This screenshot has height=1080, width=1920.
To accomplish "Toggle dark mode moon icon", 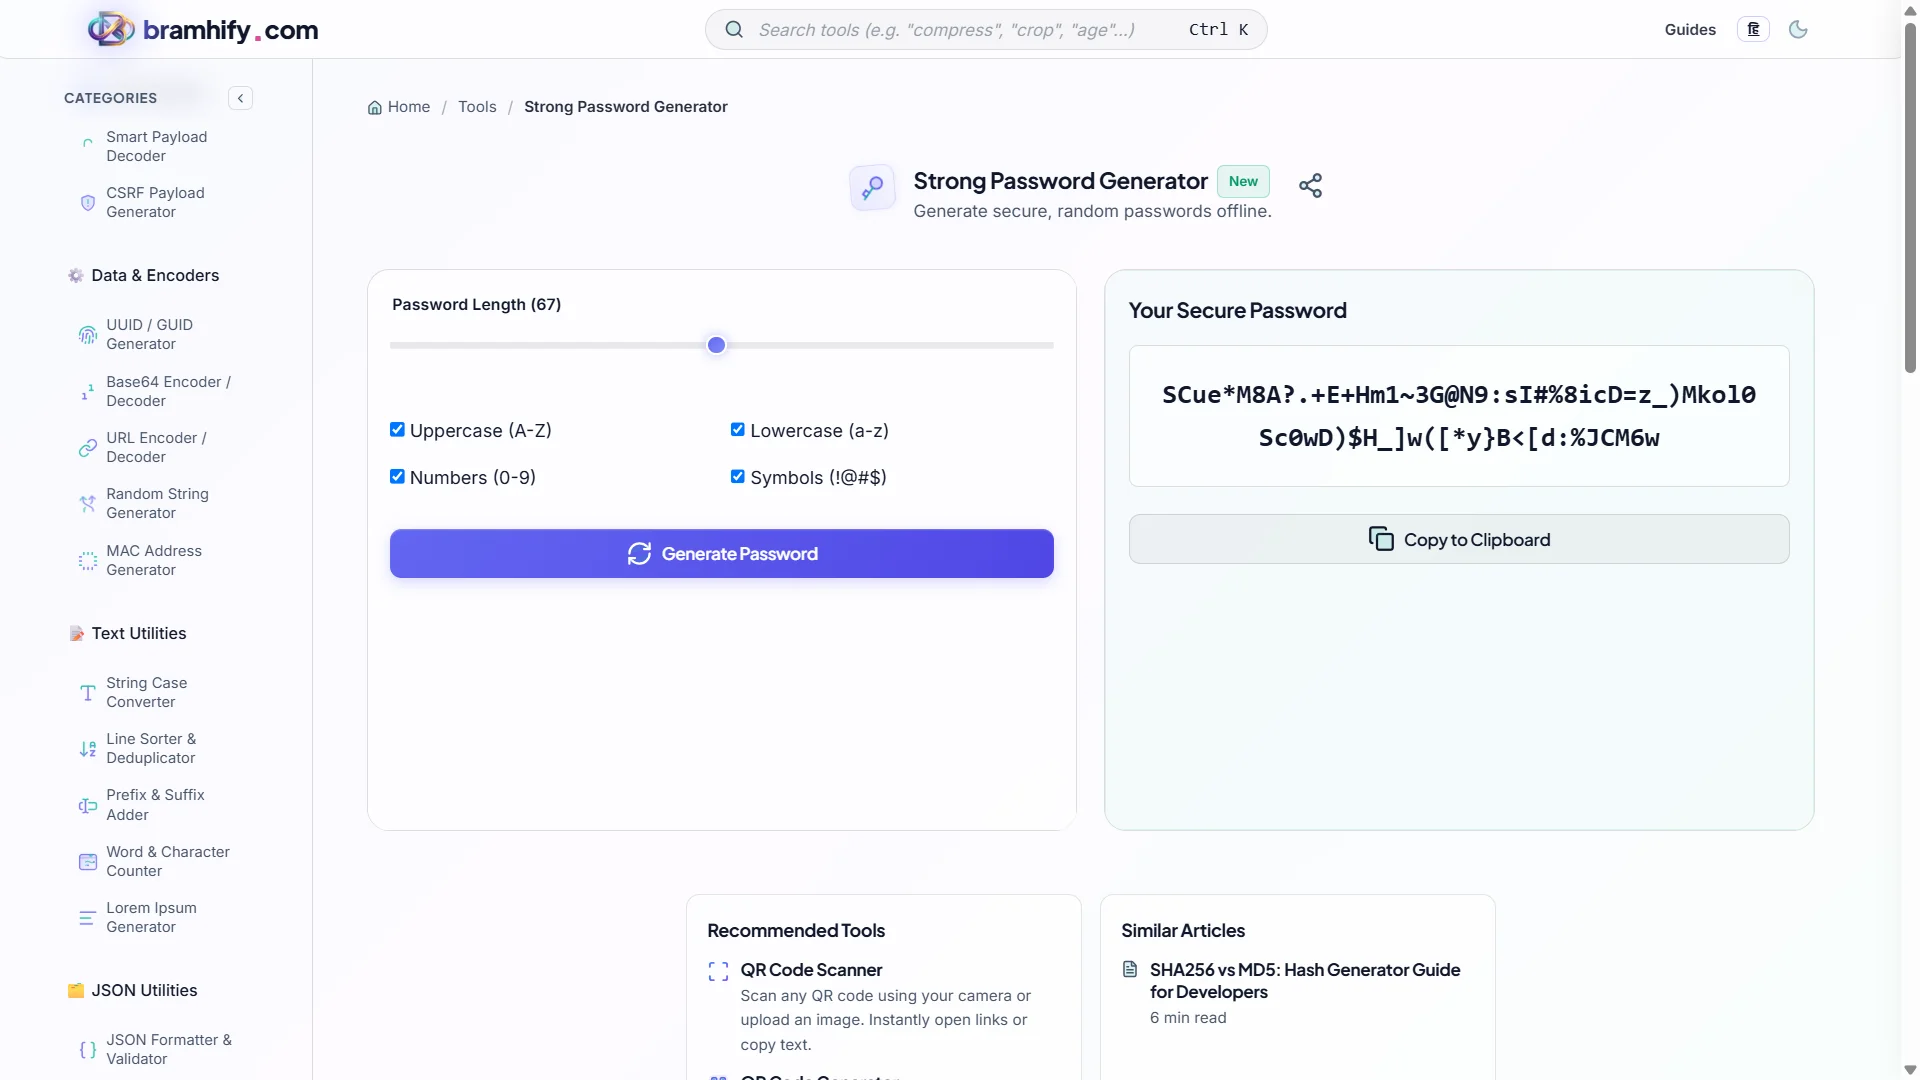I will [1798, 29].
